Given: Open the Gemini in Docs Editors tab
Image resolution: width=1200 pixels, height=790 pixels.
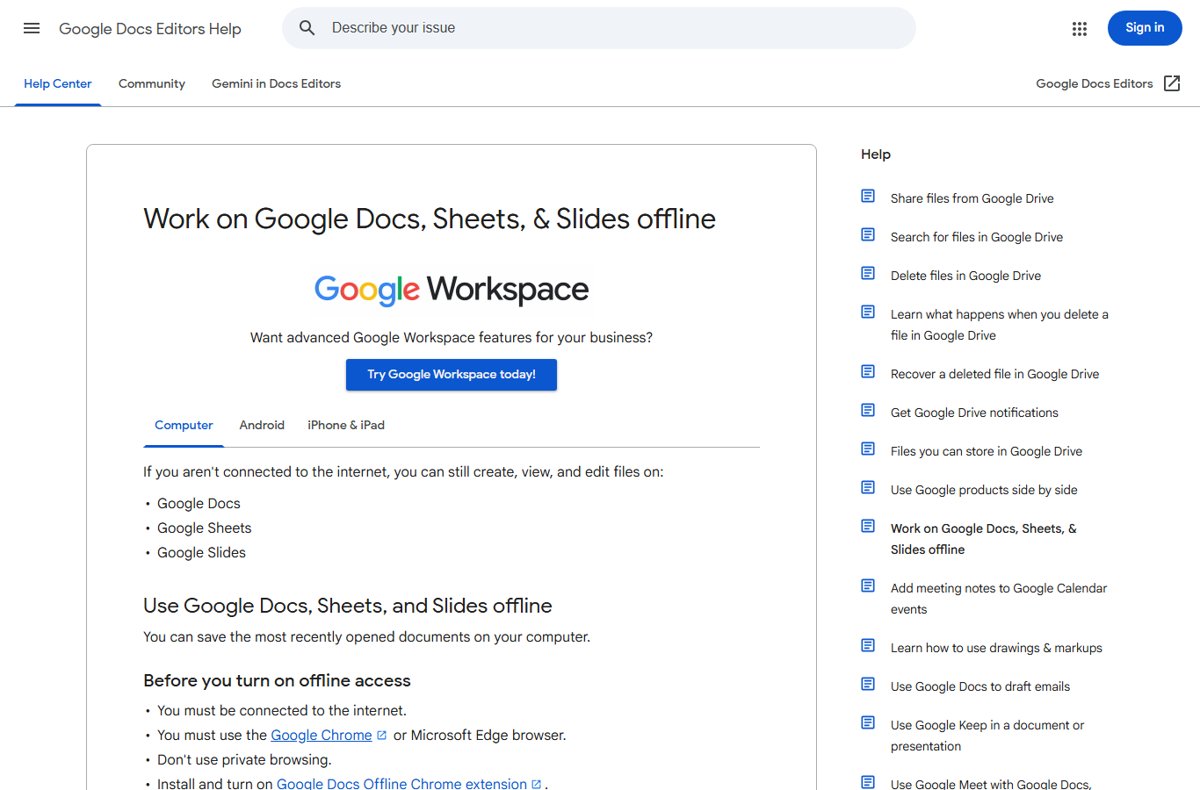Looking at the screenshot, I should click(x=276, y=84).
